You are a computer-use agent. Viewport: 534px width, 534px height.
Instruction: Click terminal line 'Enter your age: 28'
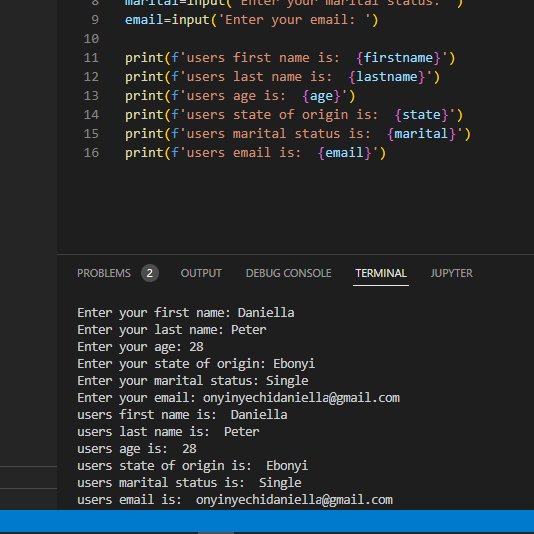click(x=140, y=347)
